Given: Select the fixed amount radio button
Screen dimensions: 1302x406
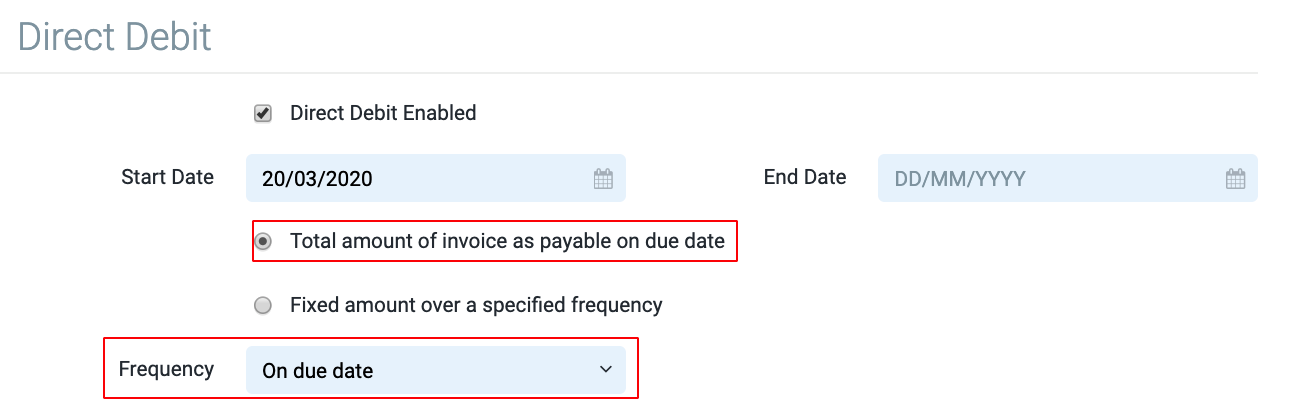Looking at the screenshot, I should tap(263, 305).
